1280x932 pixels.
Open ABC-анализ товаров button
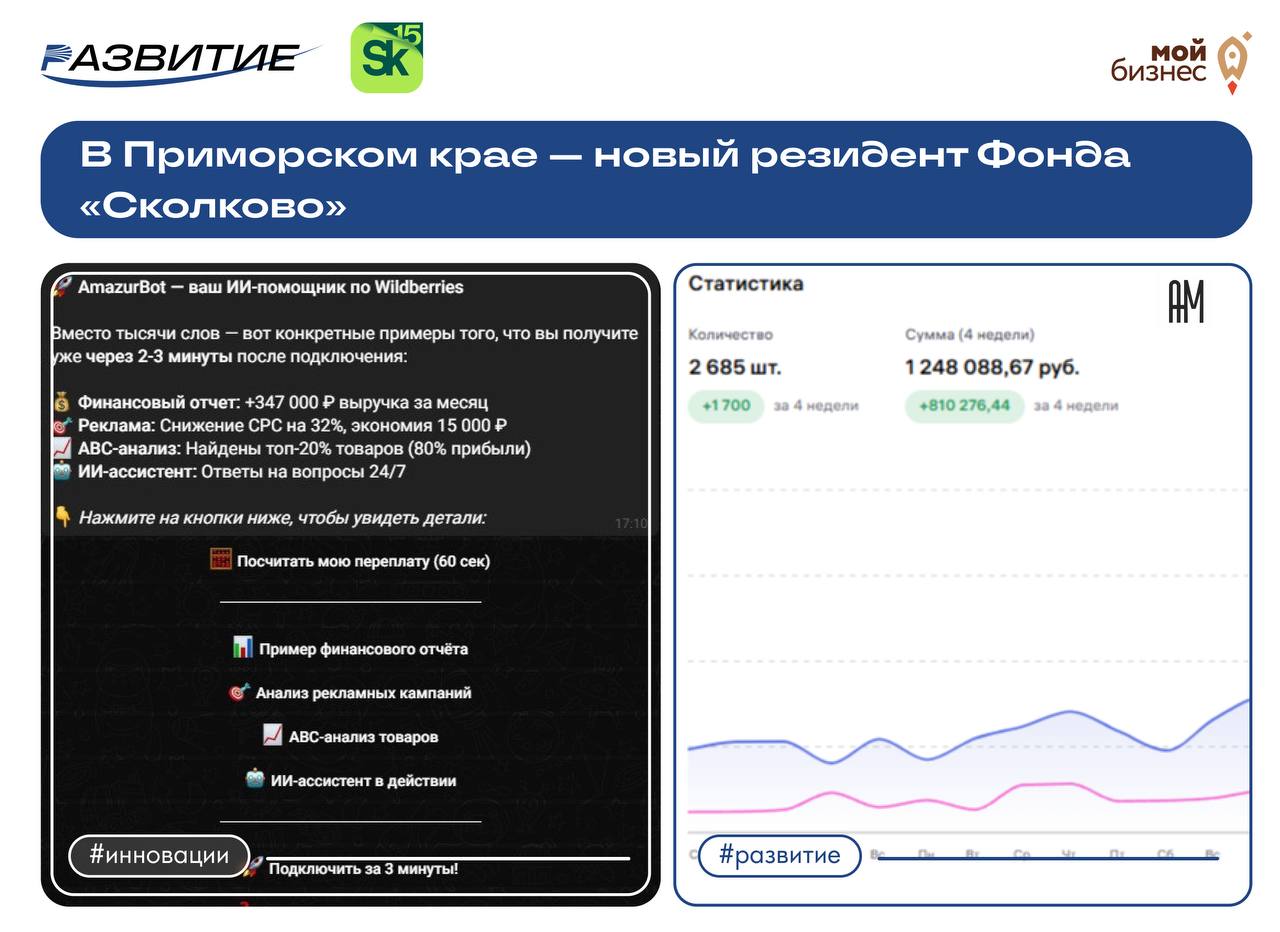pyautogui.click(x=350, y=737)
